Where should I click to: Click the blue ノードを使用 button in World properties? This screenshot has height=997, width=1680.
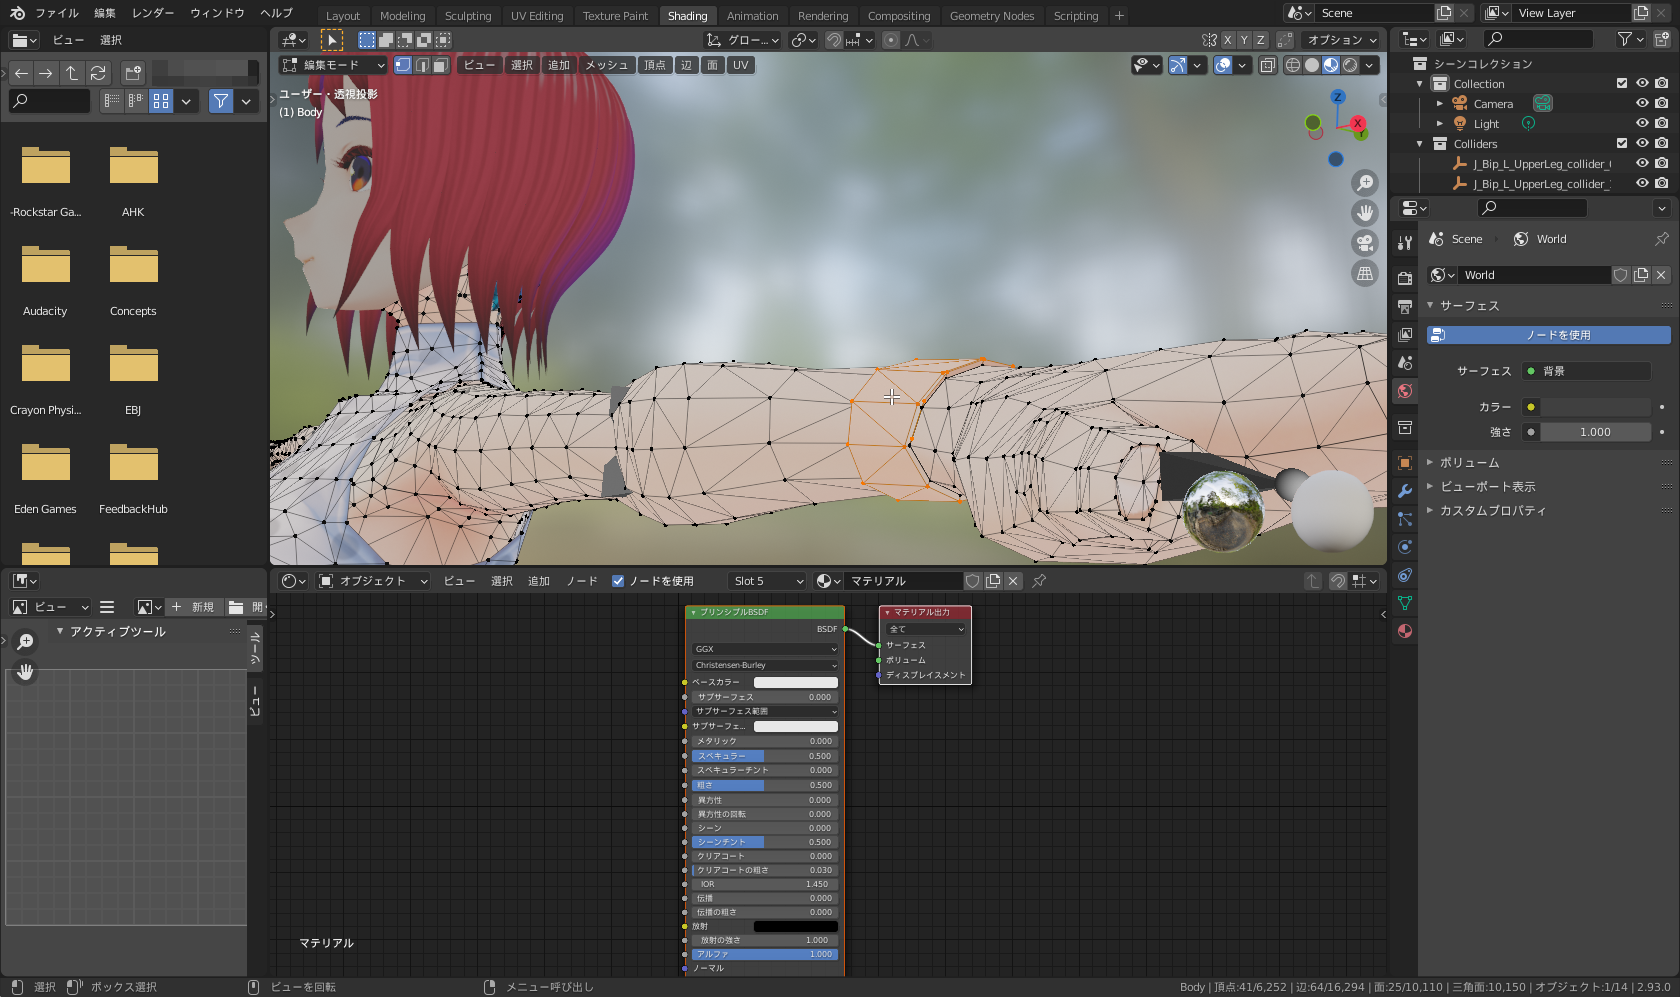(x=1549, y=335)
